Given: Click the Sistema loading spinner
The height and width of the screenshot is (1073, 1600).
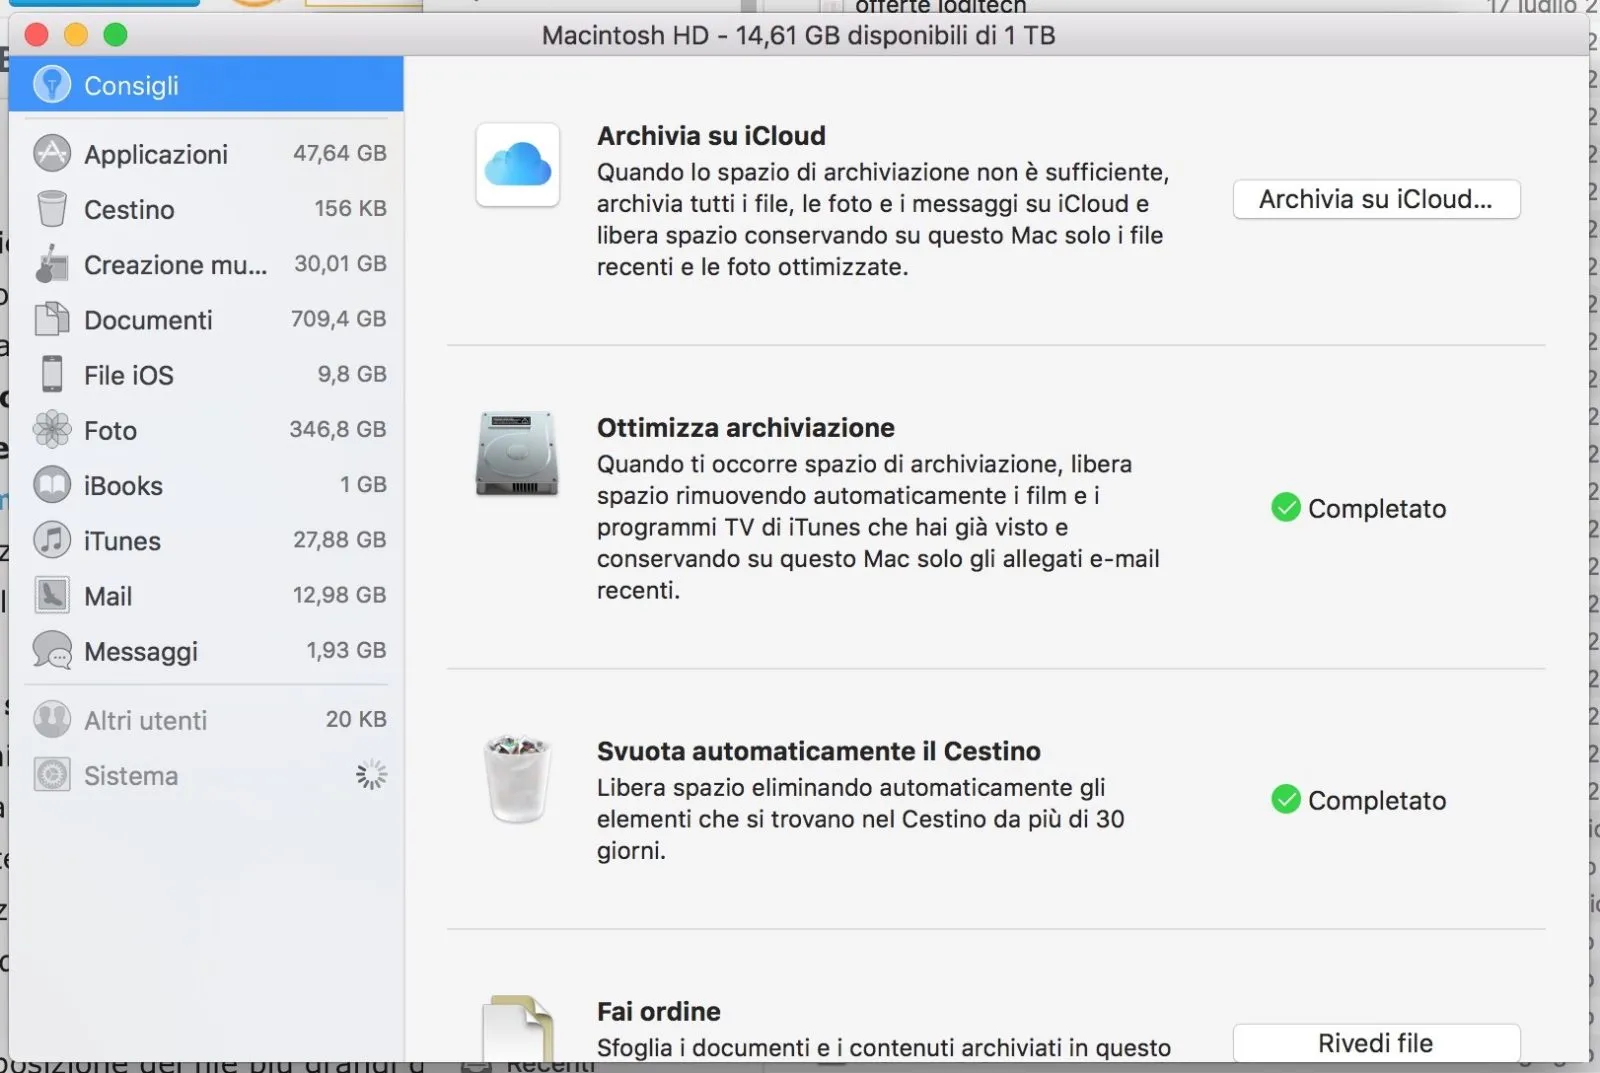Looking at the screenshot, I should coord(371,773).
